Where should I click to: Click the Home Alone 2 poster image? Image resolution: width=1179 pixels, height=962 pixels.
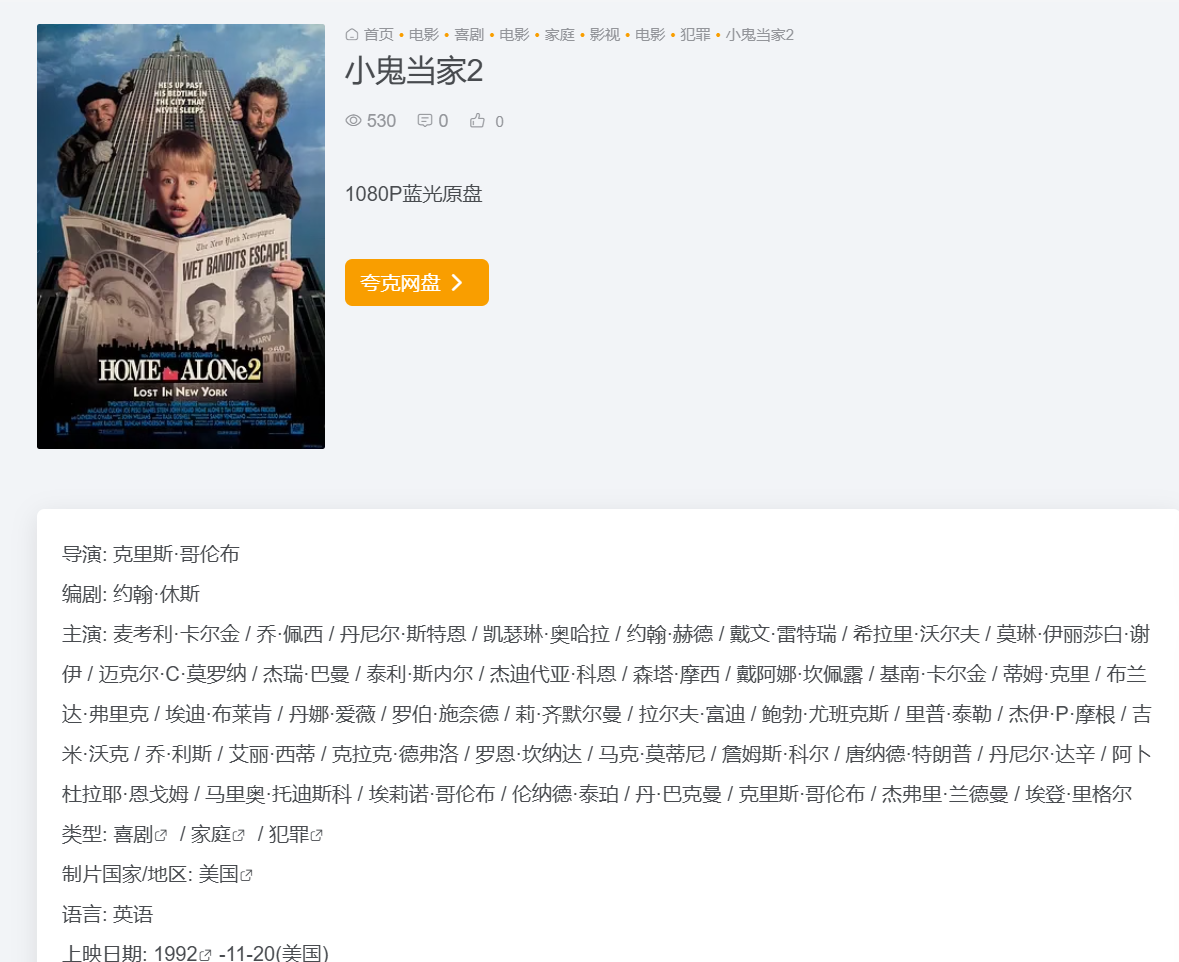coord(180,236)
